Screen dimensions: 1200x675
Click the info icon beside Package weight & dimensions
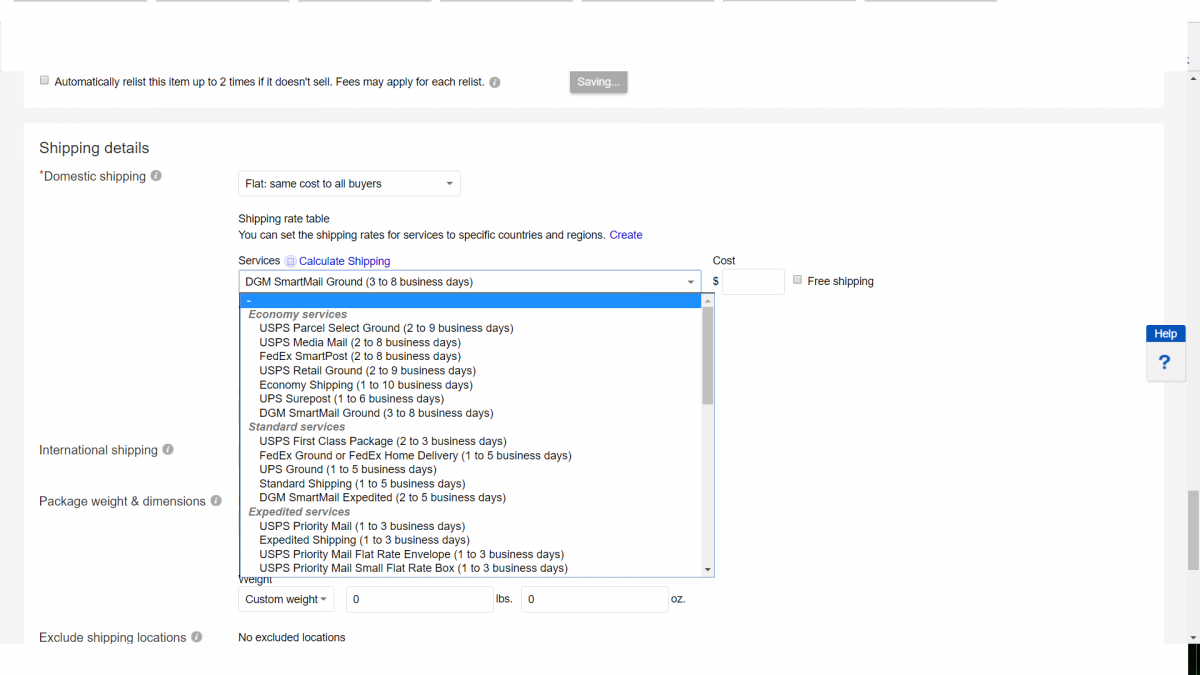(216, 501)
